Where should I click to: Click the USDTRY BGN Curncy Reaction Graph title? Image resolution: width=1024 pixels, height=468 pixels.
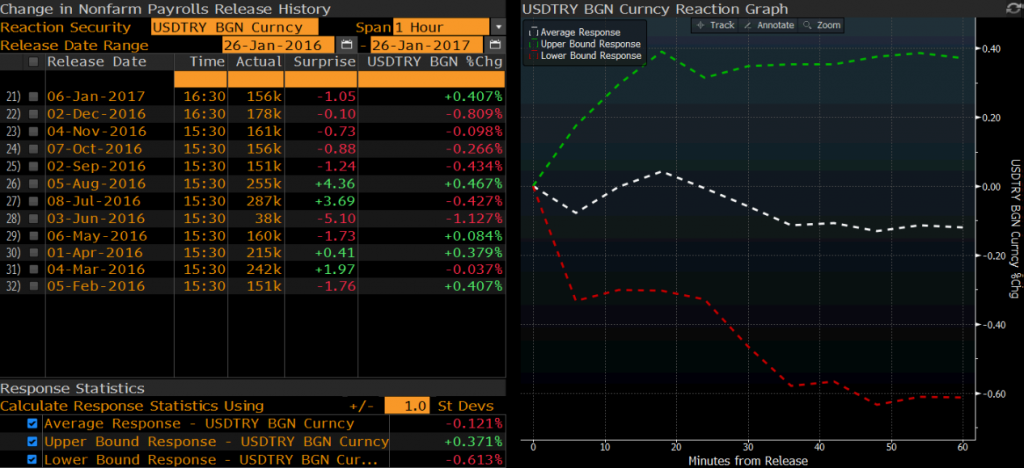pyautogui.click(x=656, y=8)
